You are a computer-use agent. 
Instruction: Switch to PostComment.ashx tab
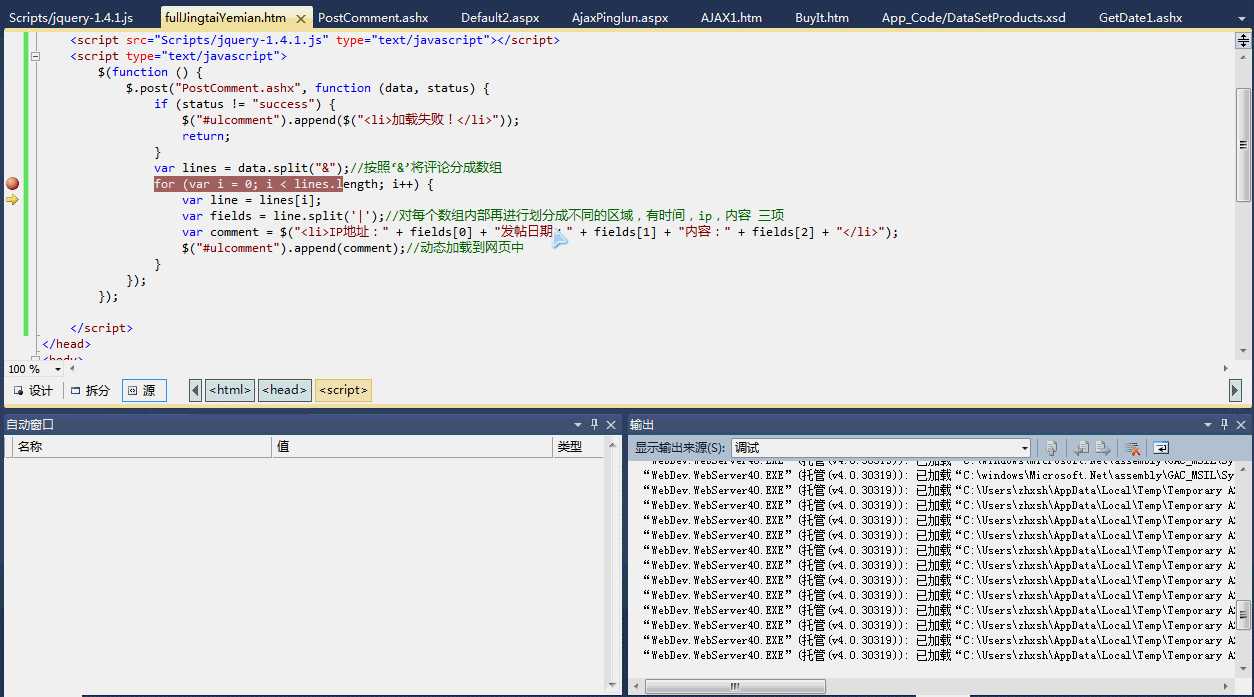pos(373,18)
